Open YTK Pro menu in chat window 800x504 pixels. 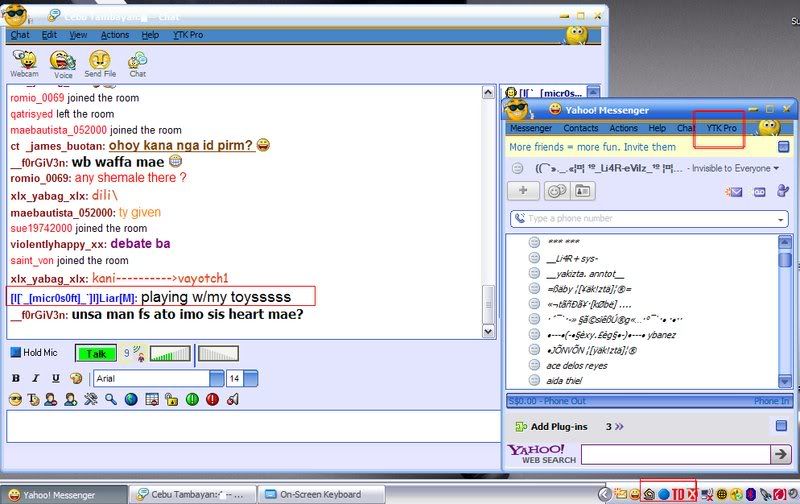[x=188, y=35]
